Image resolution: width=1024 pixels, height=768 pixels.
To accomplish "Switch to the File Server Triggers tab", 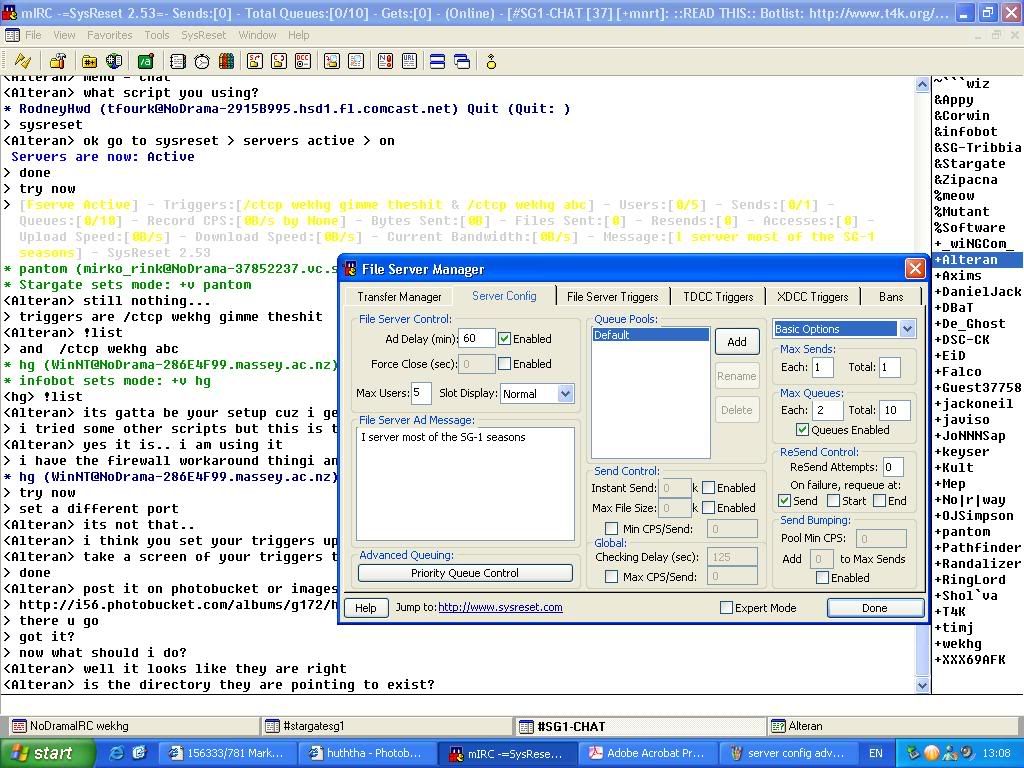I will coord(613,297).
